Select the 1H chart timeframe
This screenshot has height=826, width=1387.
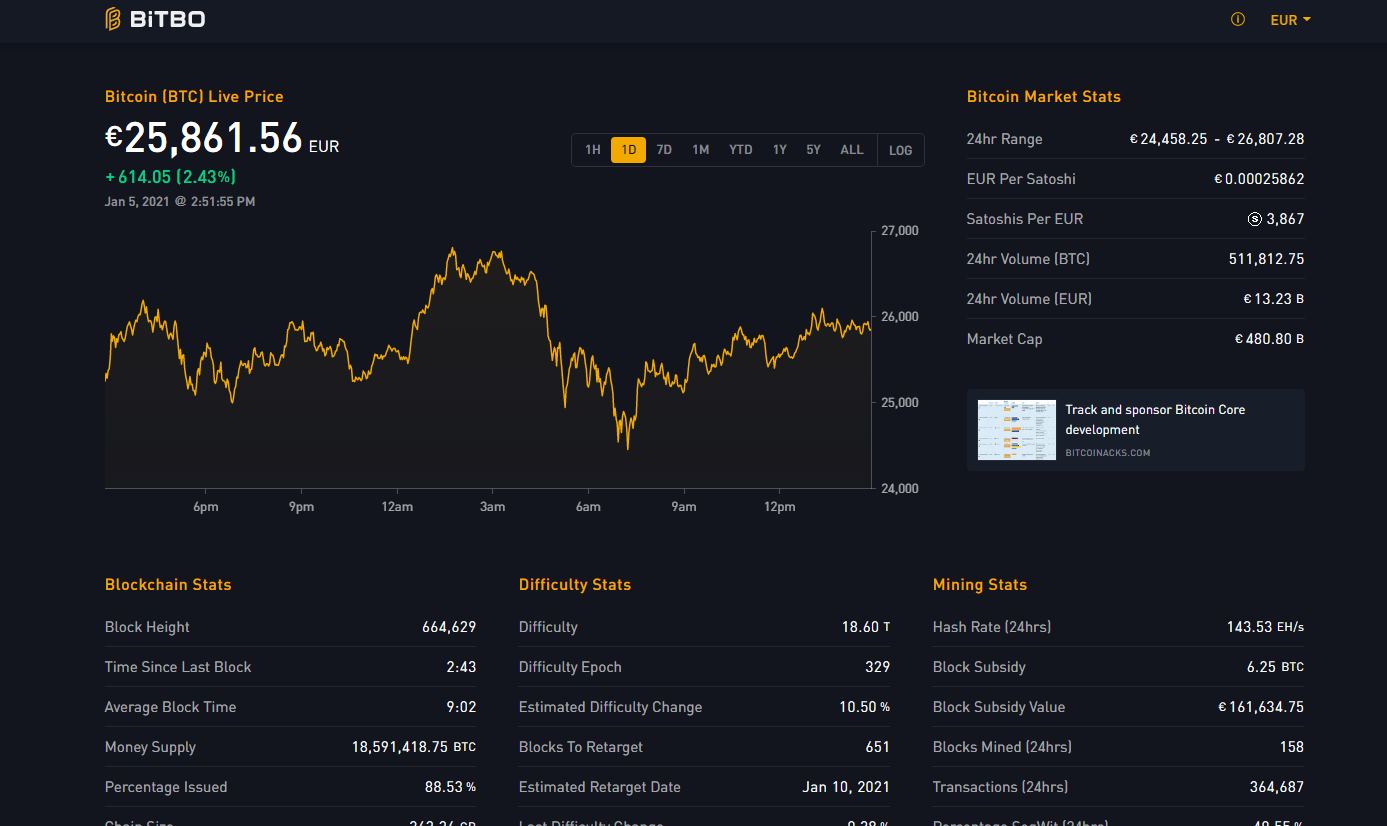[x=593, y=150]
